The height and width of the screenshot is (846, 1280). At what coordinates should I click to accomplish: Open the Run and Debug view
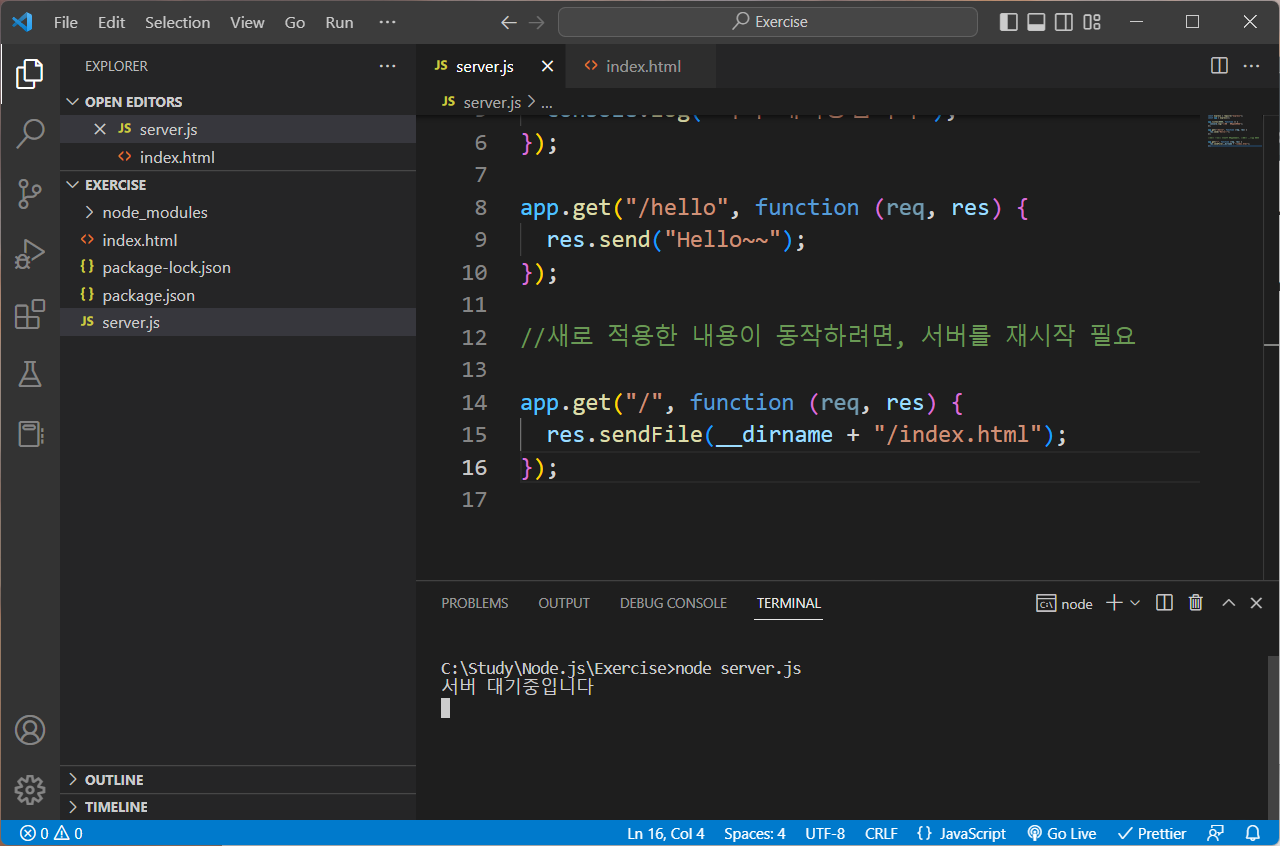tap(30, 254)
